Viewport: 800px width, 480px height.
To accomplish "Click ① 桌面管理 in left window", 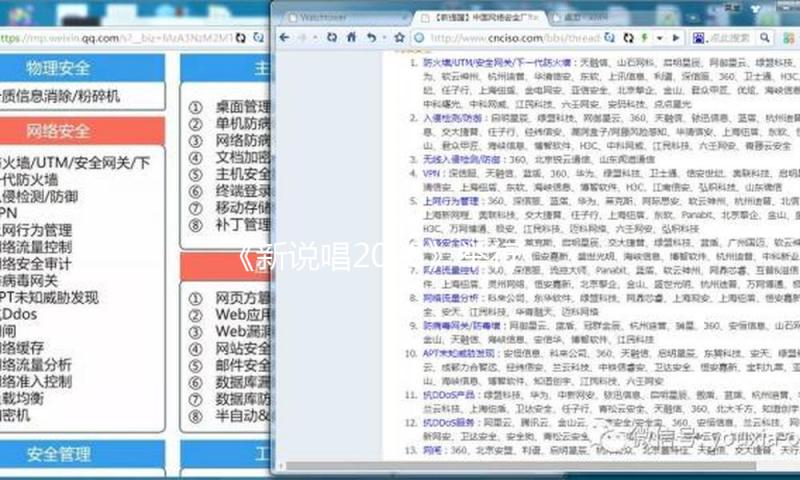I will coord(230,107).
